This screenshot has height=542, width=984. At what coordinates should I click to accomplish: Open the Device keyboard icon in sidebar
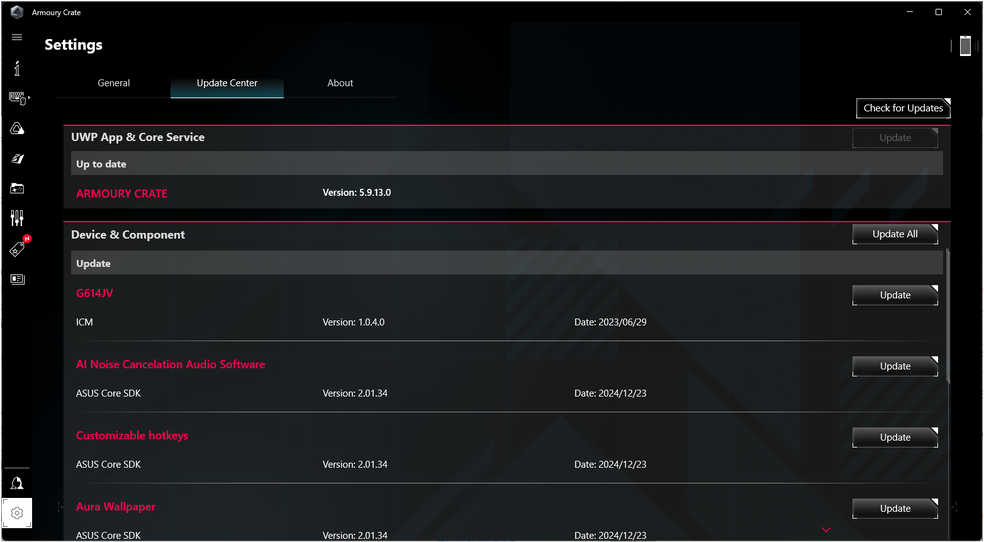point(18,98)
